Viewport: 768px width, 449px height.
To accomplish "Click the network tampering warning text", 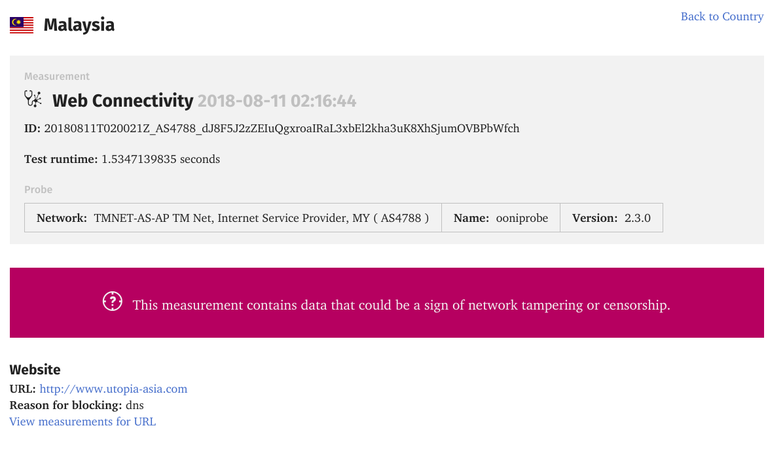I will 401,304.
